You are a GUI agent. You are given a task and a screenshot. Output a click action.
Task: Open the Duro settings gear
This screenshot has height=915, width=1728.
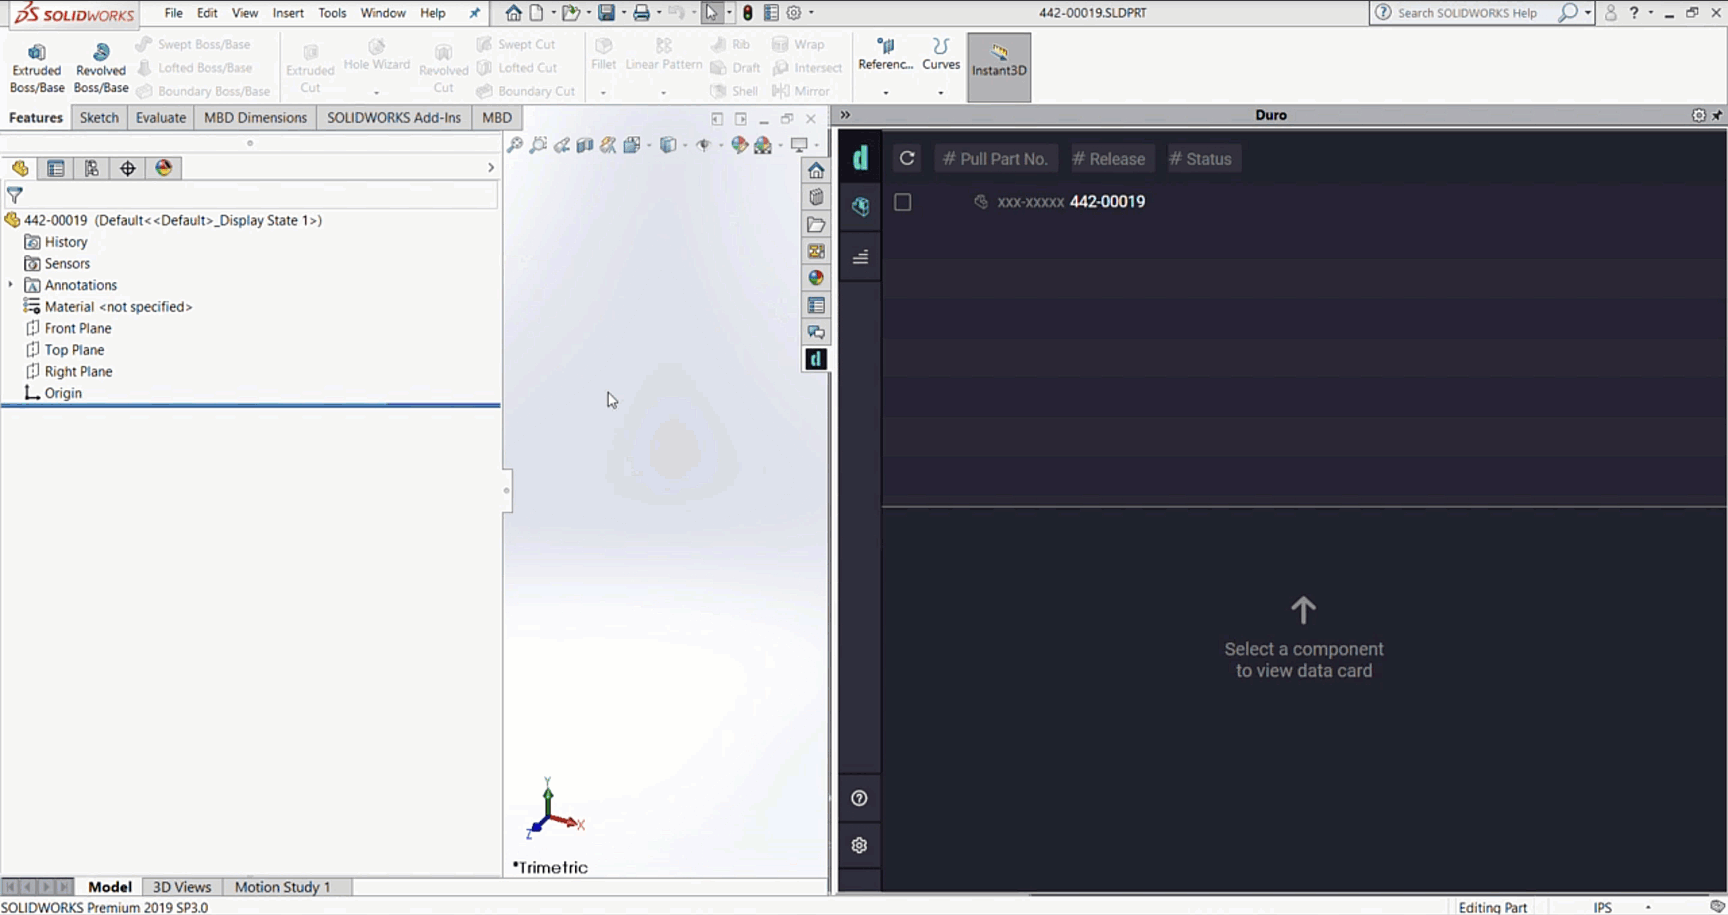[x=859, y=845]
